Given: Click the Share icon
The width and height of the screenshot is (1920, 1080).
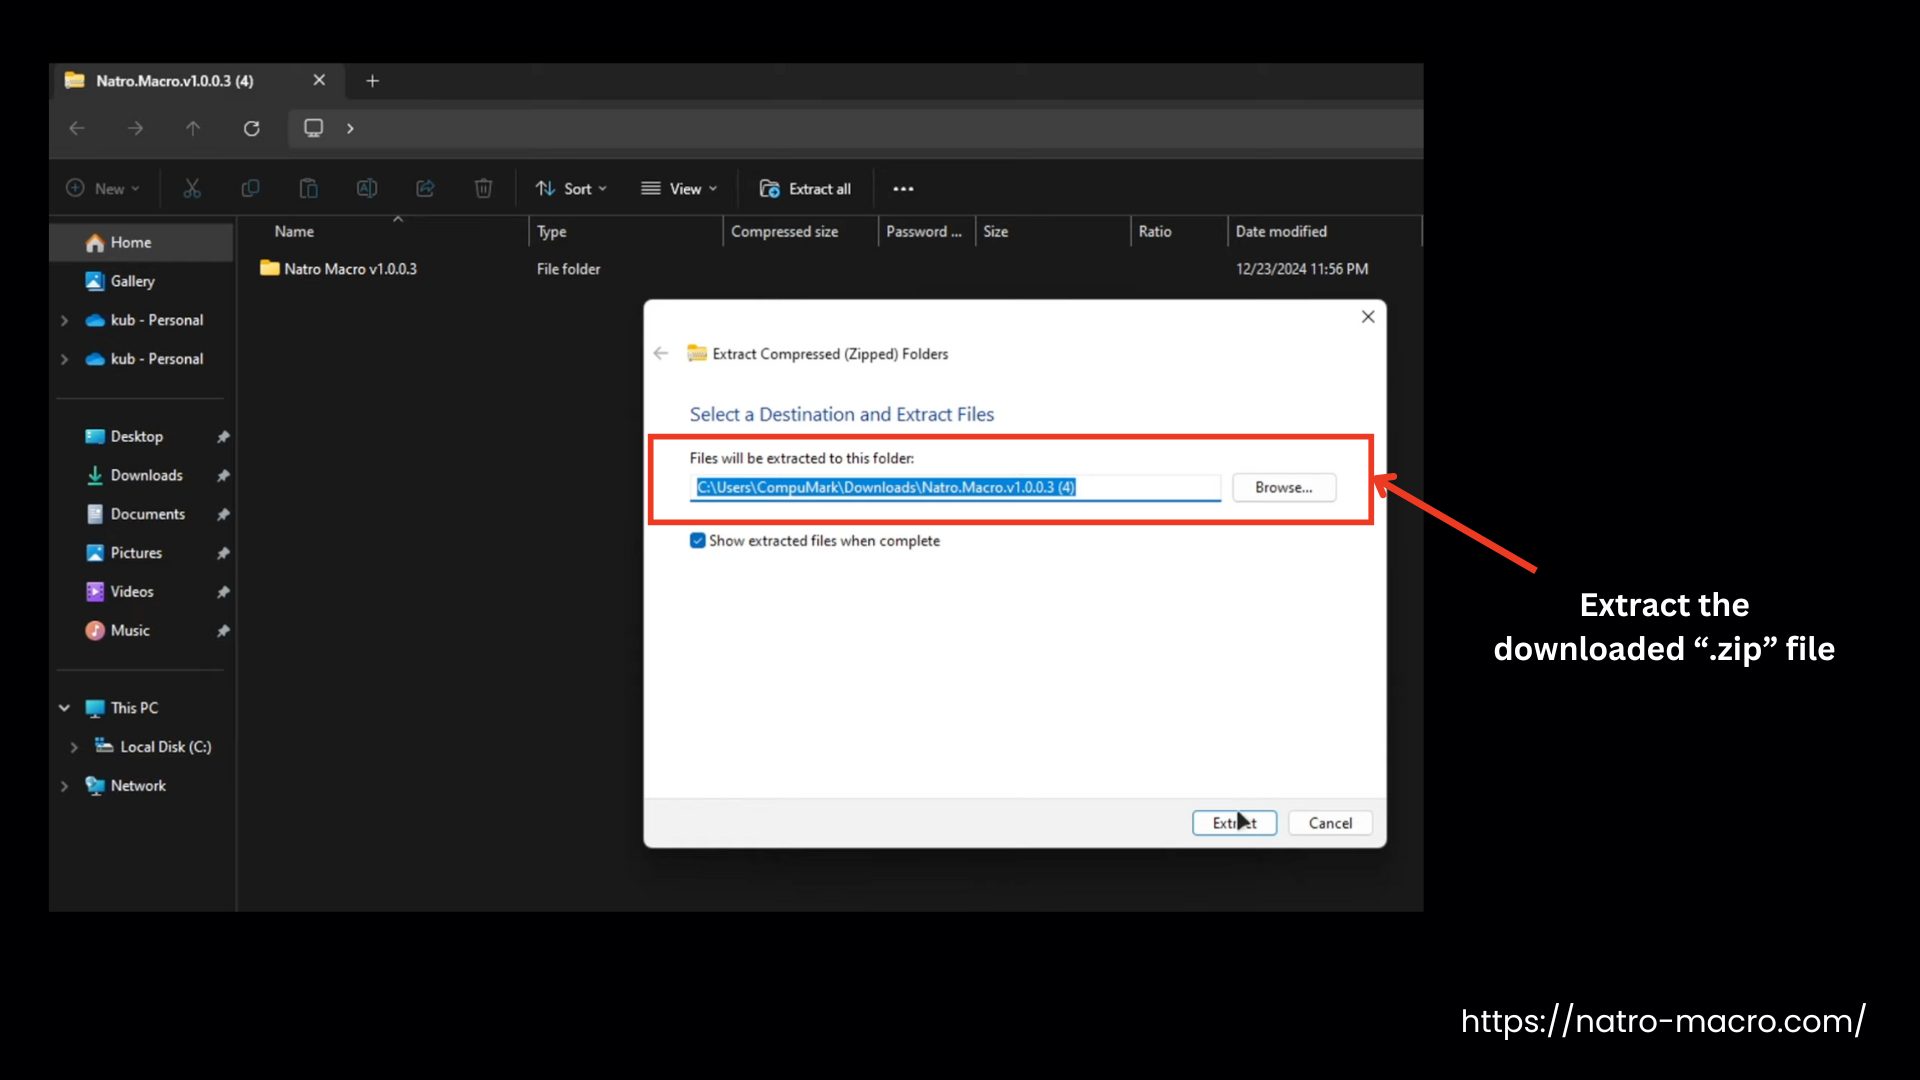Looking at the screenshot, I should [424, 188].
